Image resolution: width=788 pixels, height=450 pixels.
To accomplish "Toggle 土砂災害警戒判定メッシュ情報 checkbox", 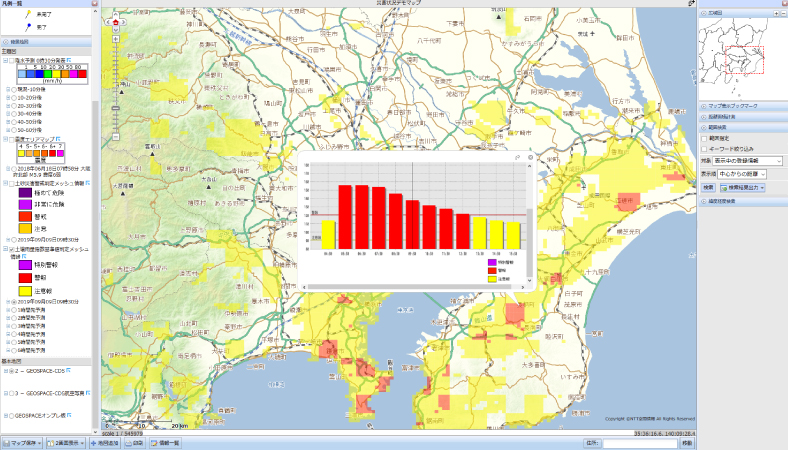I will click(x=12, y=184).
